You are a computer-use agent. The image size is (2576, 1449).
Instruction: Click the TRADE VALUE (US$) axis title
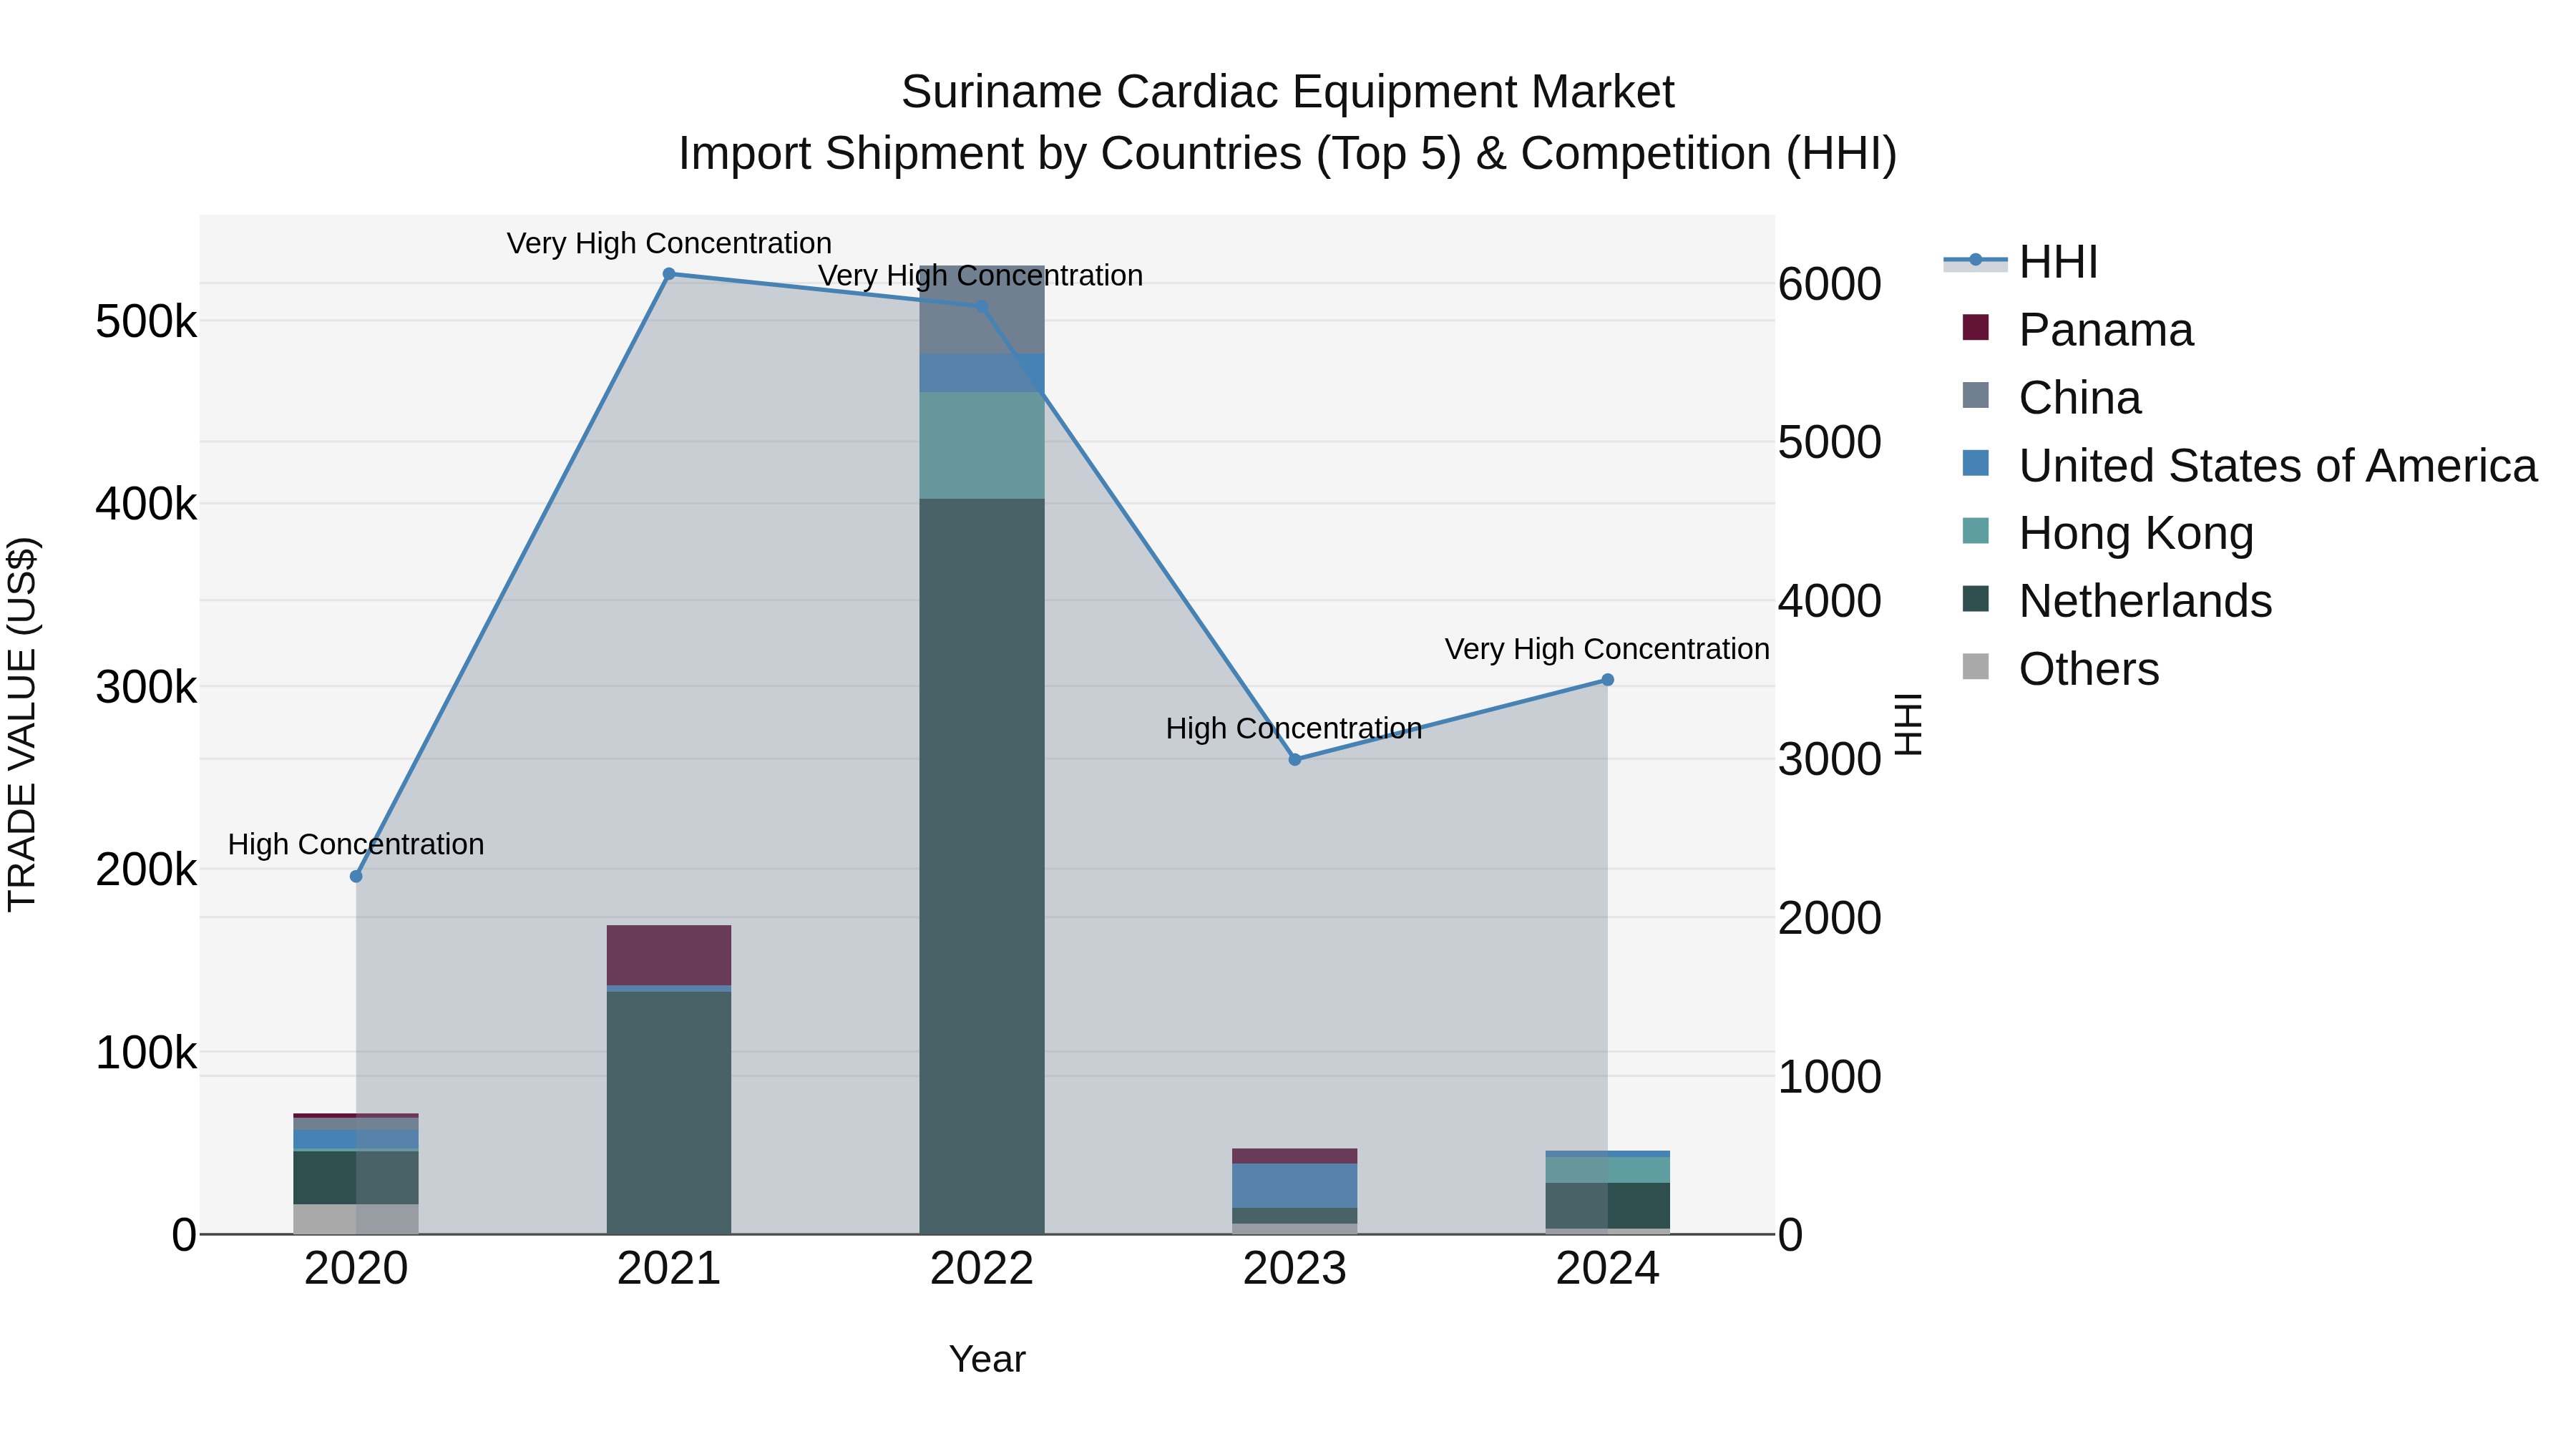23,725
